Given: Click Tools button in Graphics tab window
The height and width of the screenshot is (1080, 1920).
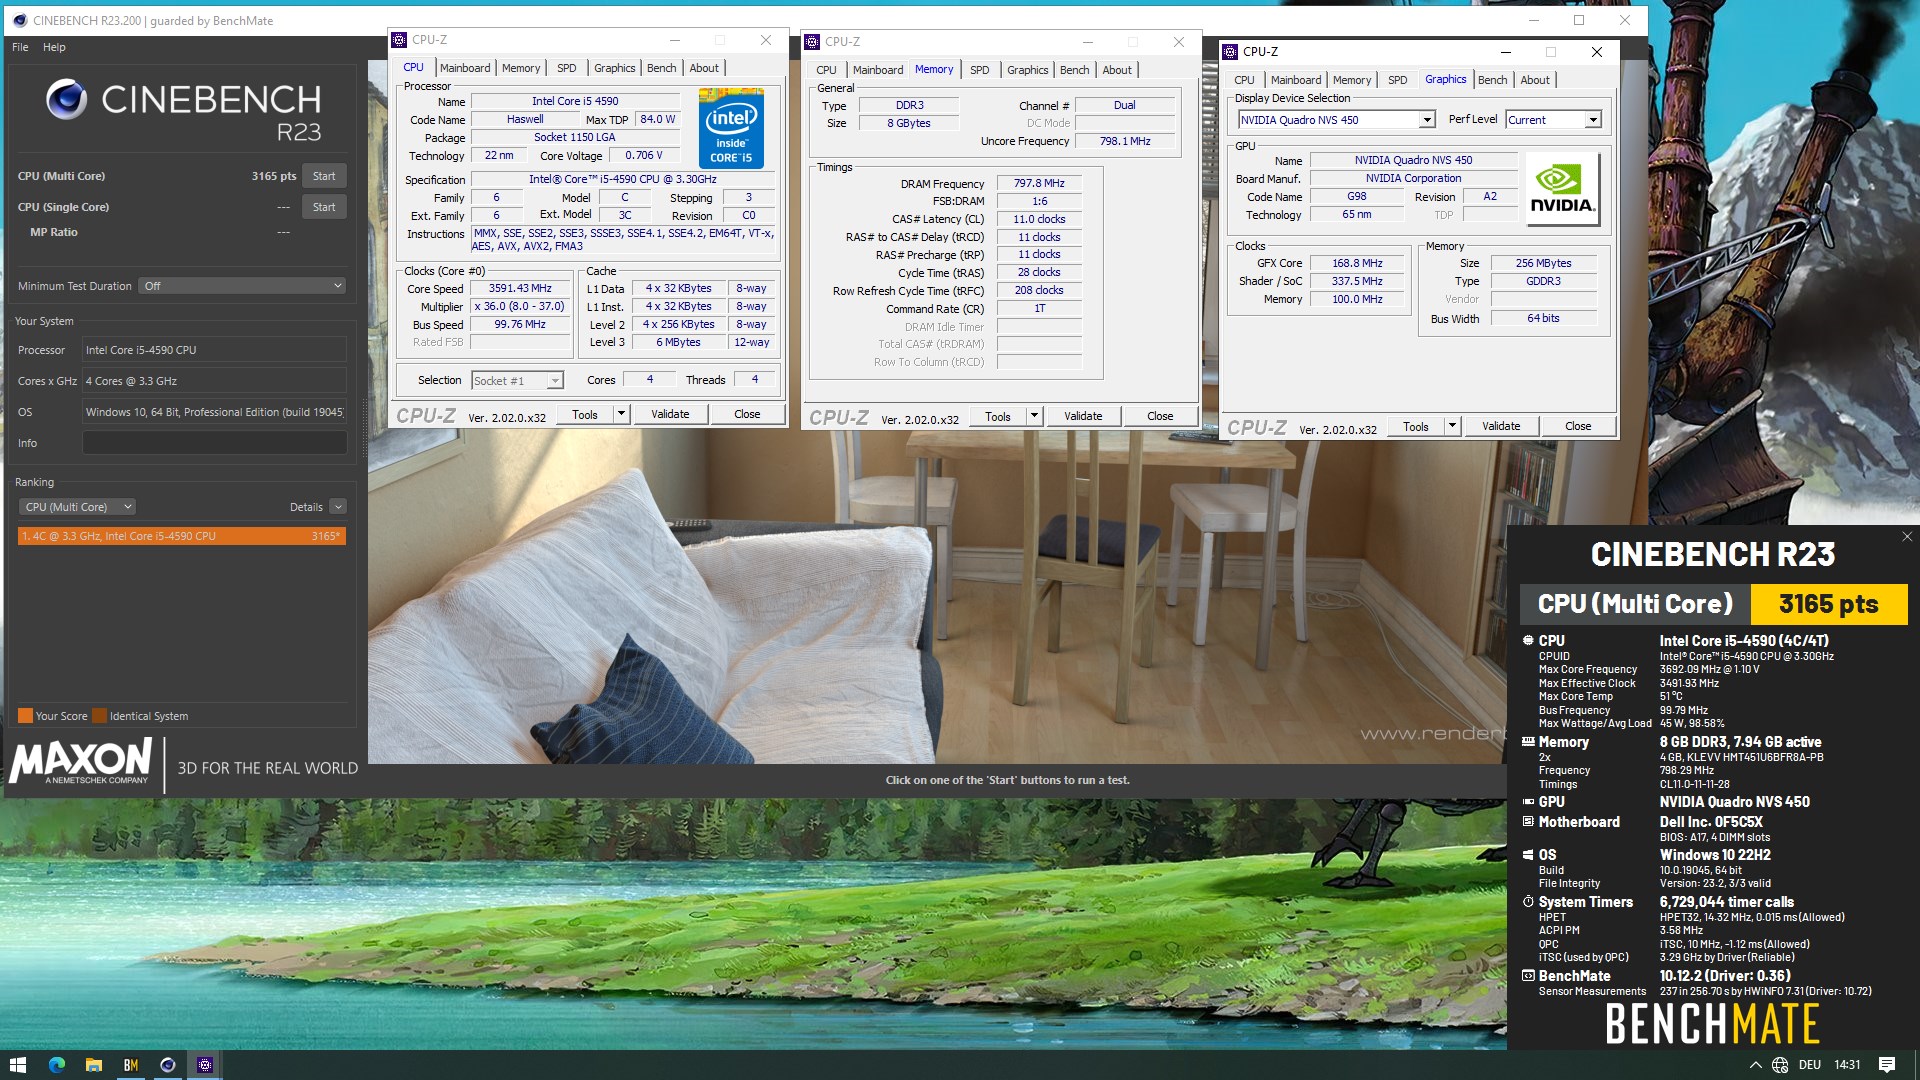Looking at the screenshot, I should click(x=1415, y=426).
